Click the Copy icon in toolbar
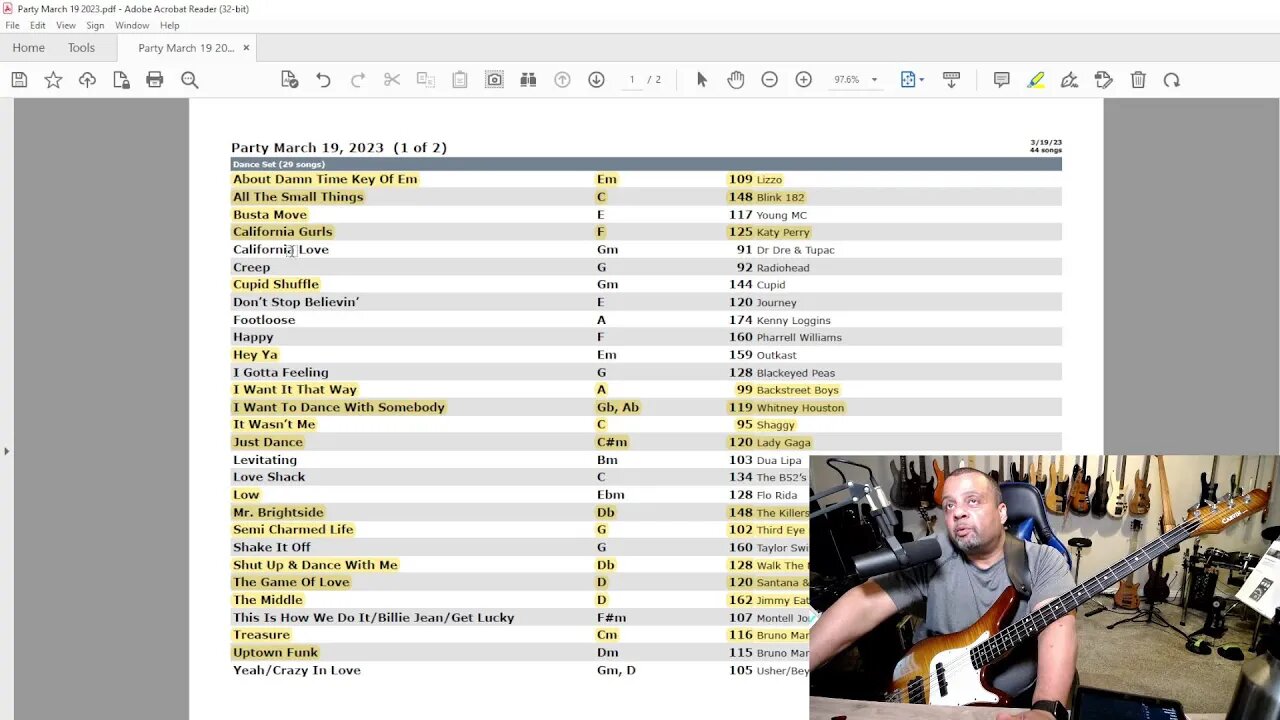1280x720 pixels. click(x=425, y=80)
